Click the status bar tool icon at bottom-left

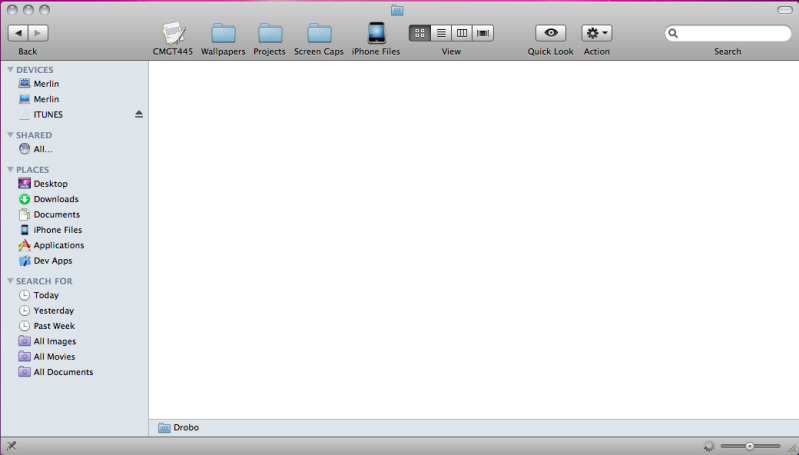coord(11,446)
